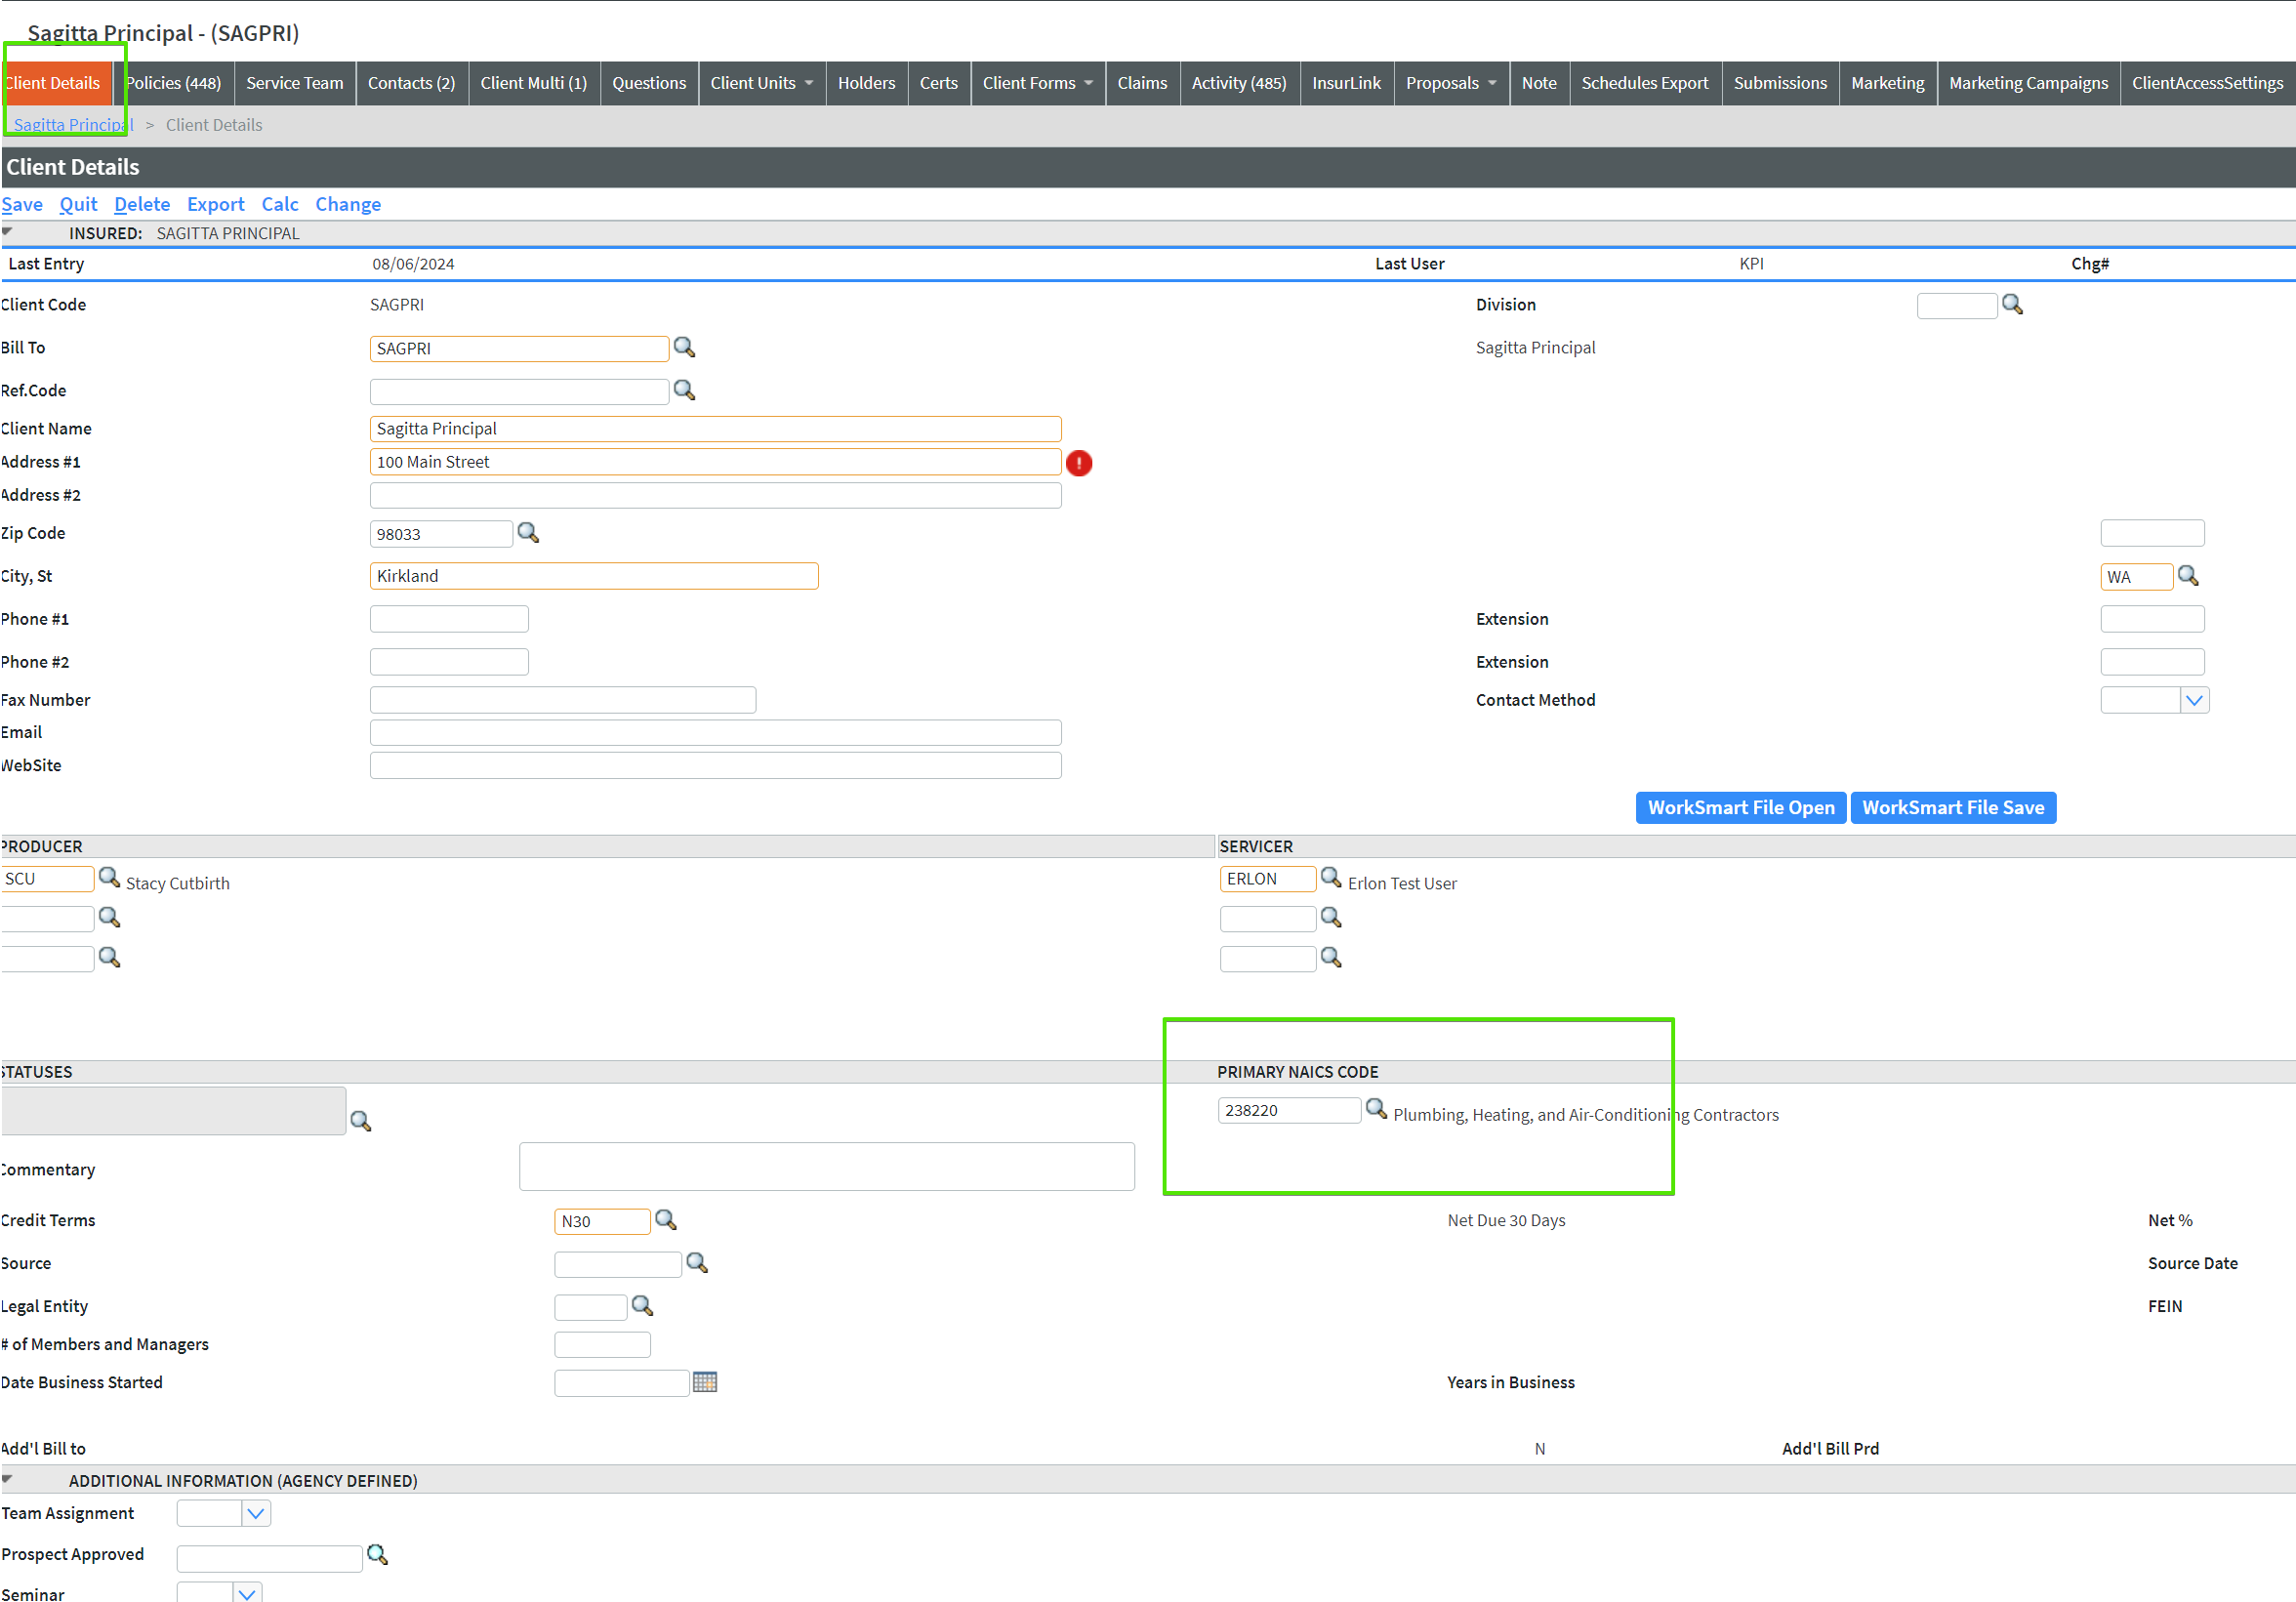Click the Credit Terms lookup magnifier
This screenshot has height=1602, width=2296.
665,1220
